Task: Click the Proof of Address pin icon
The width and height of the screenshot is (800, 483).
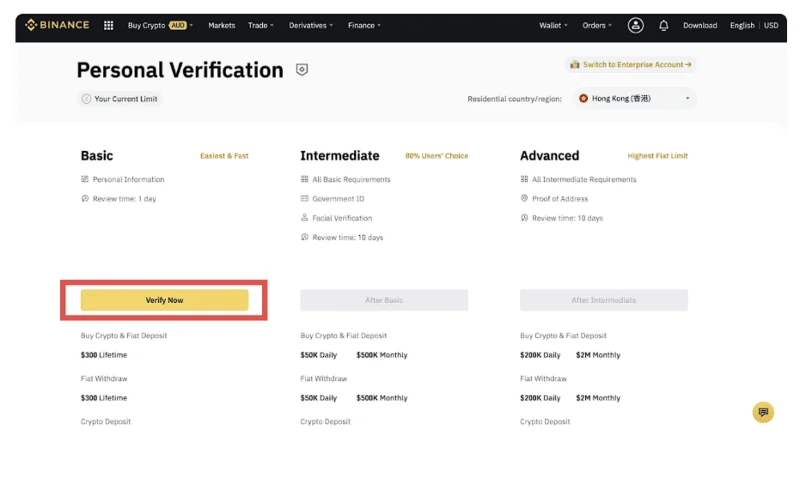Action: coord(524,198)
